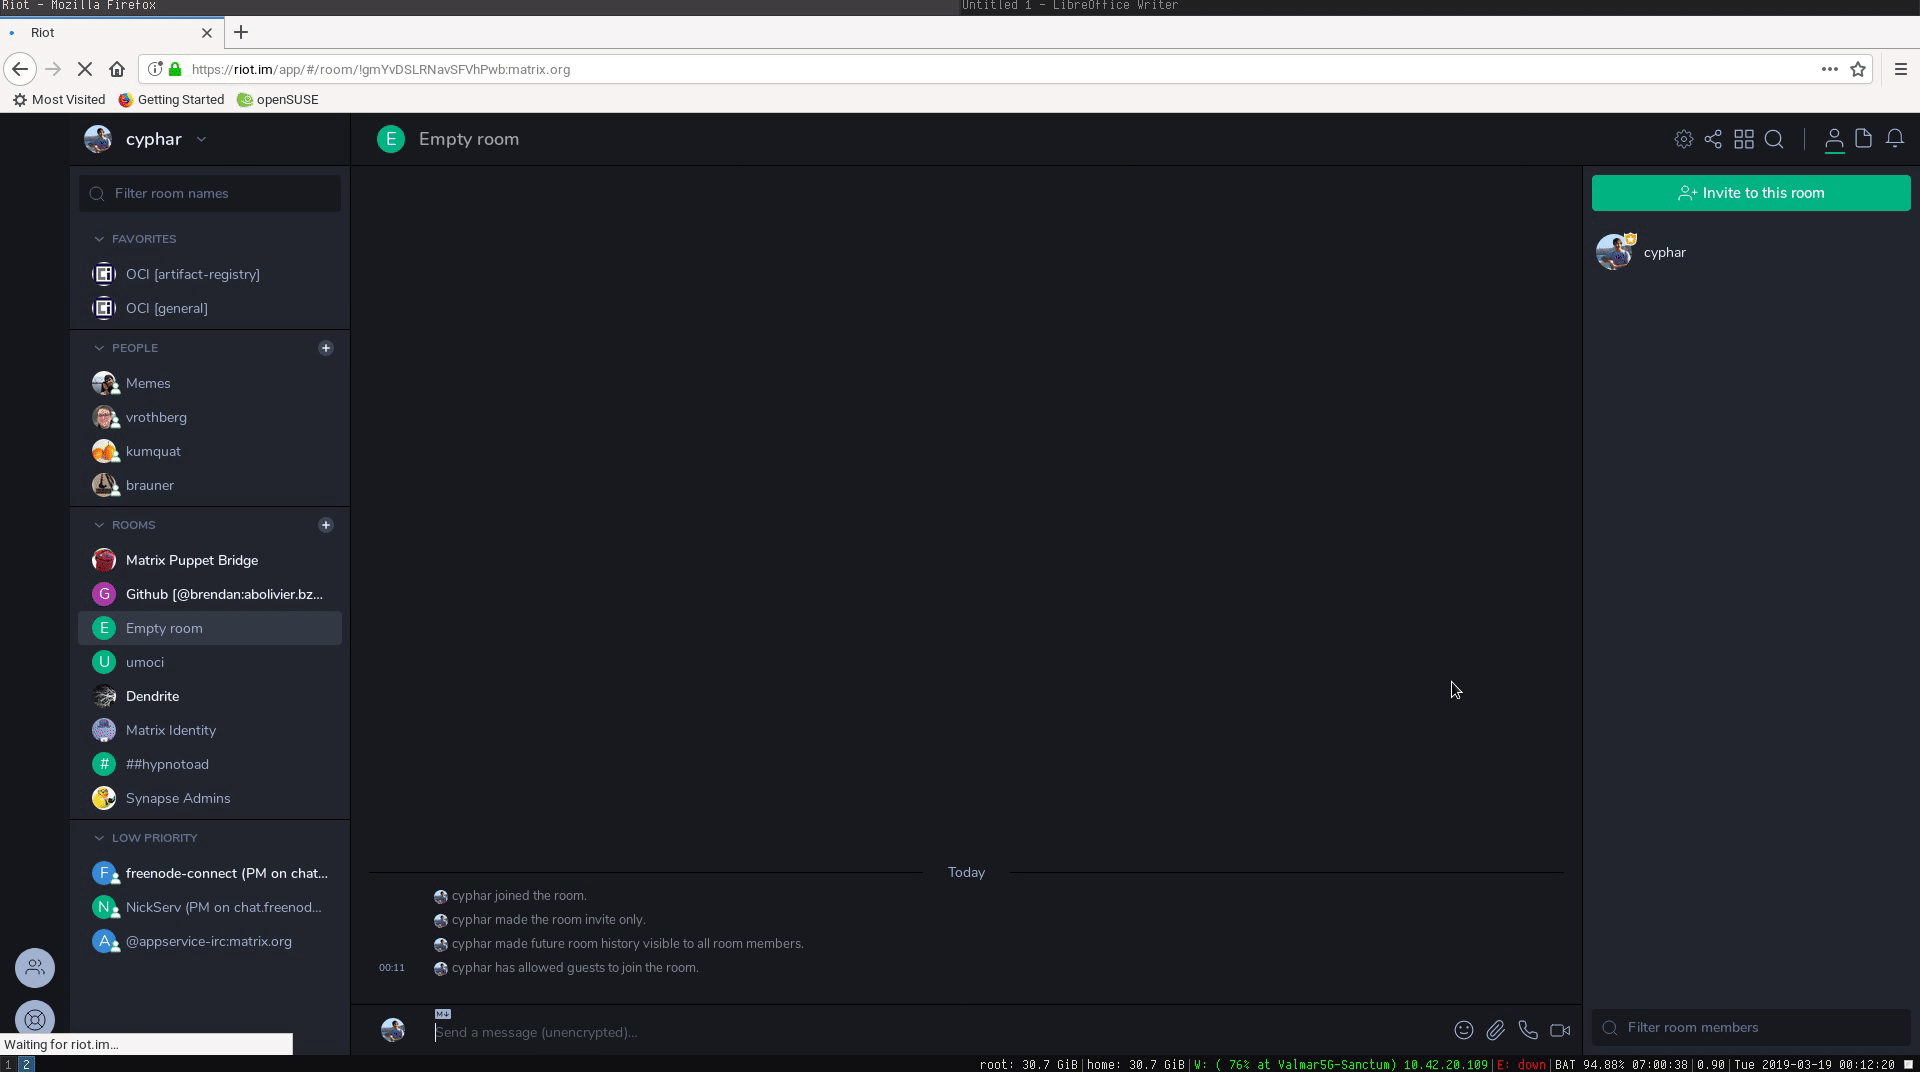Select member cyphar in member list
This screenshot has height=1072, width=1920.
coord(1750,252)
